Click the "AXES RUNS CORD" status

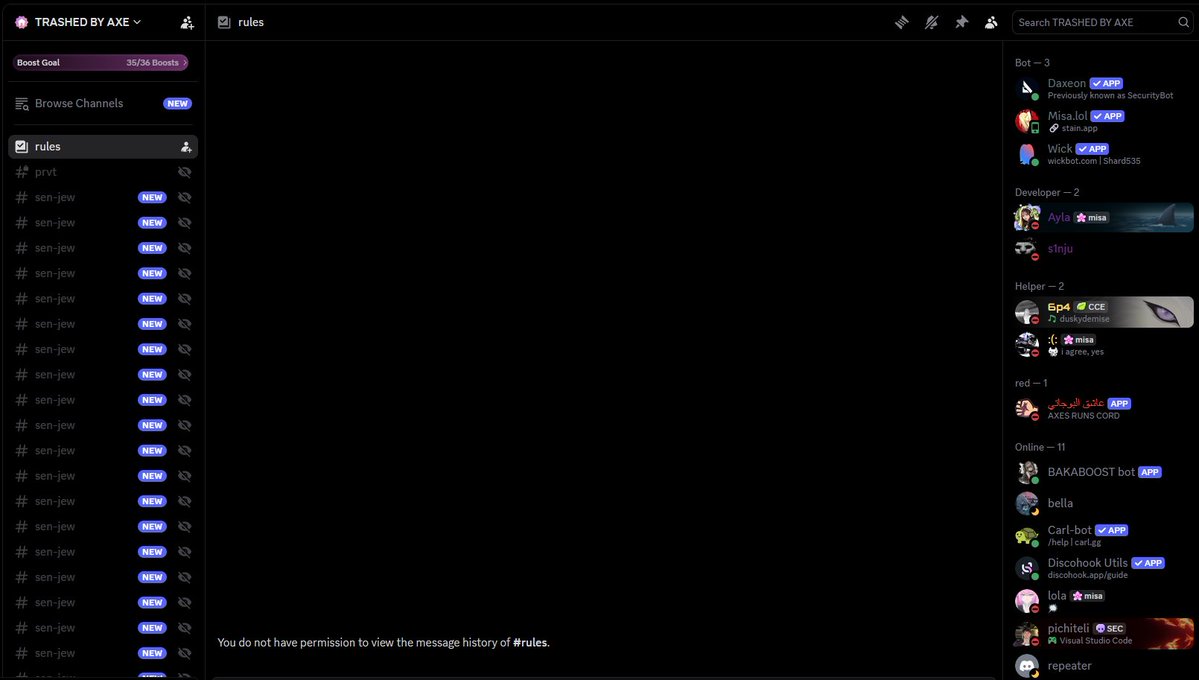tap(1083, 416)
